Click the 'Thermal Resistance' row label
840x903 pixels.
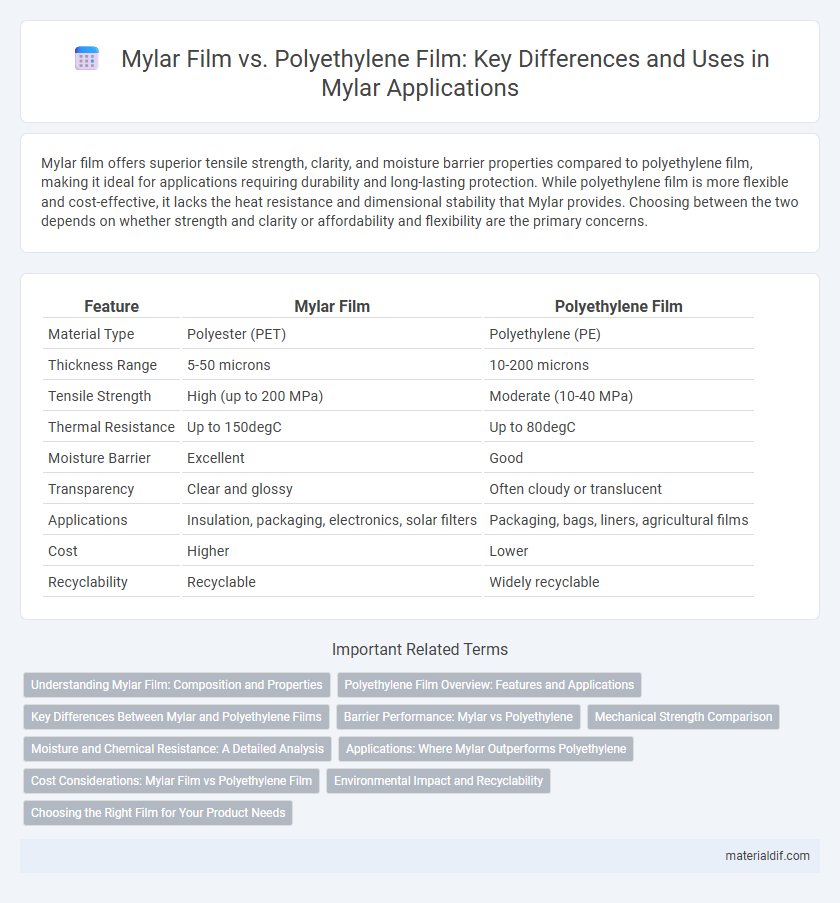[x=111, y=427]
